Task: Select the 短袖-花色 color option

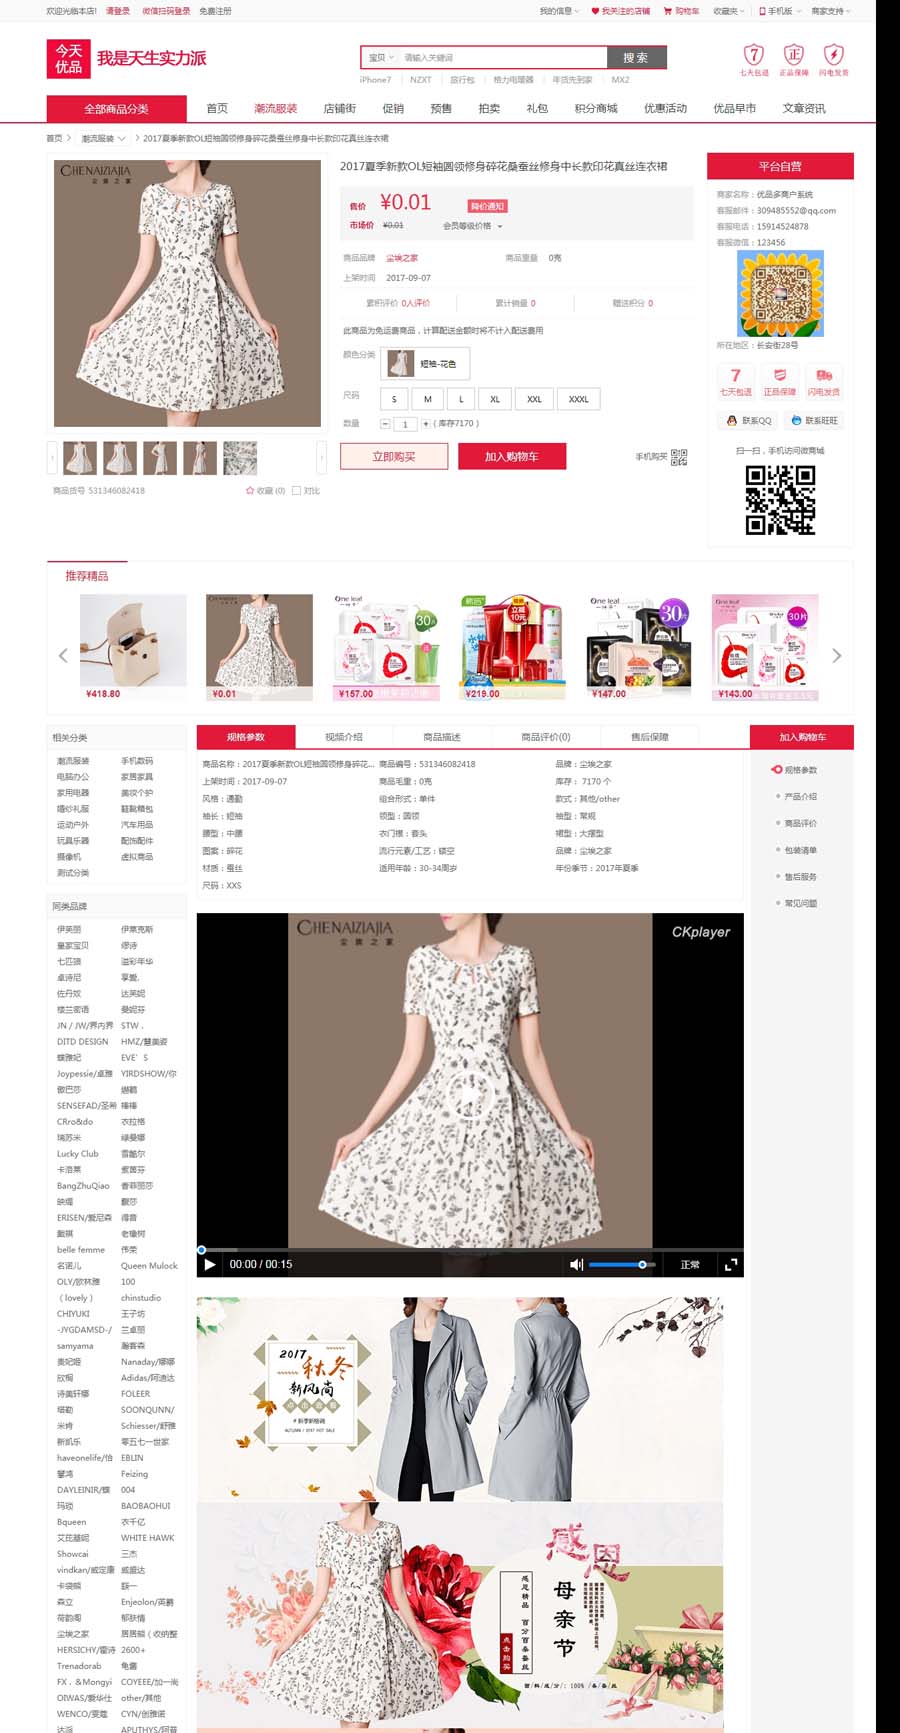Action: click(425, 363)
